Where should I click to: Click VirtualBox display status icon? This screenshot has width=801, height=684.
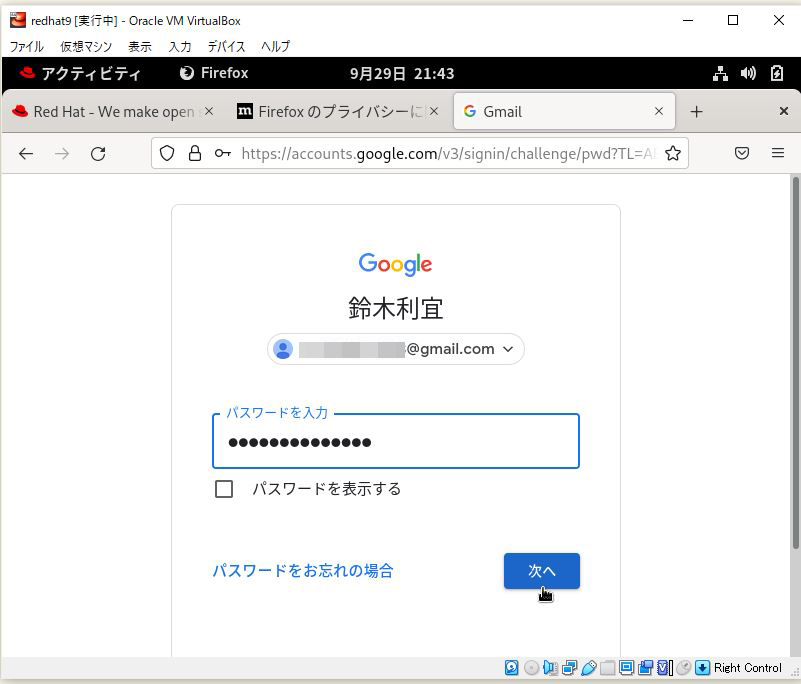click(x=627, y=668)
